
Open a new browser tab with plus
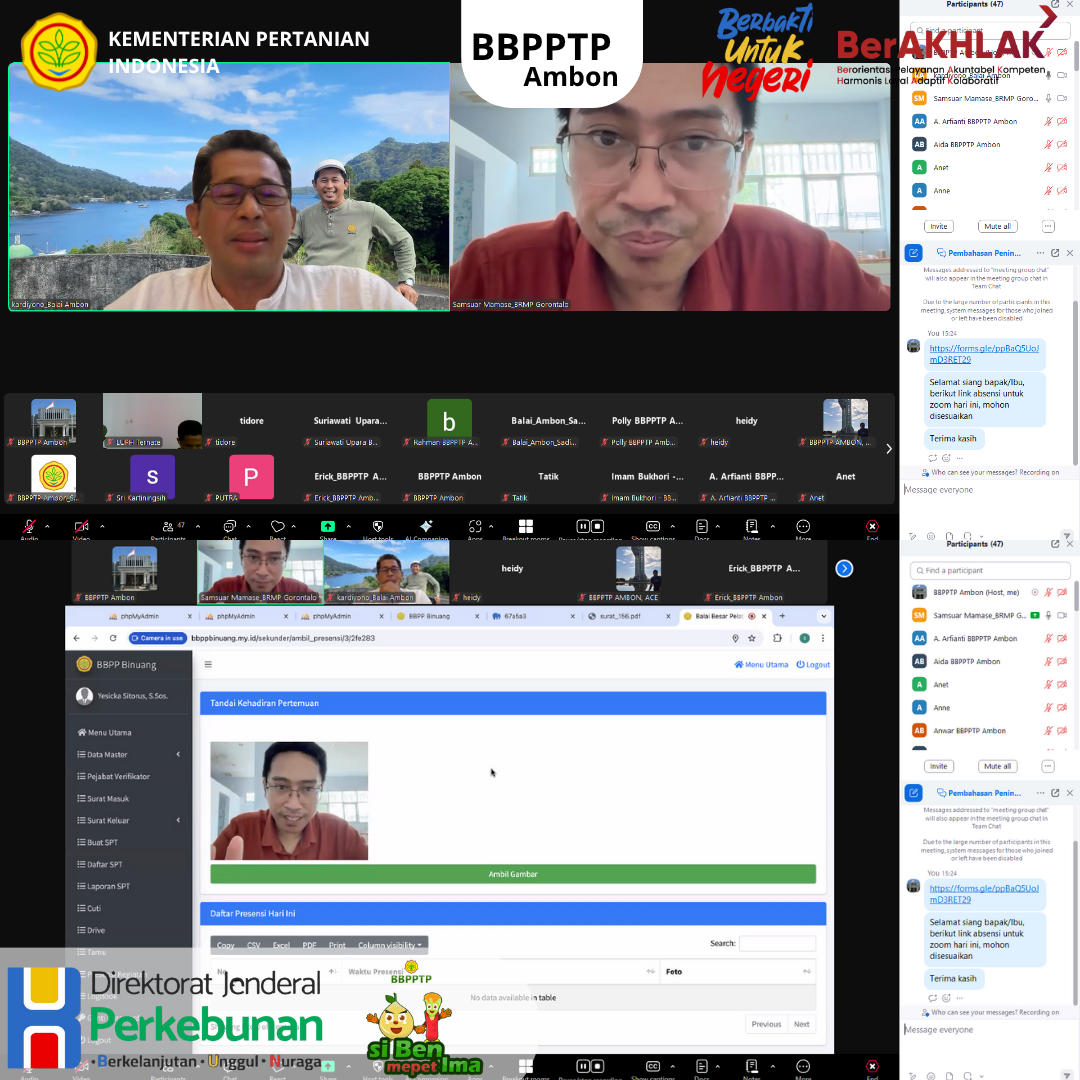click(782, 616)
